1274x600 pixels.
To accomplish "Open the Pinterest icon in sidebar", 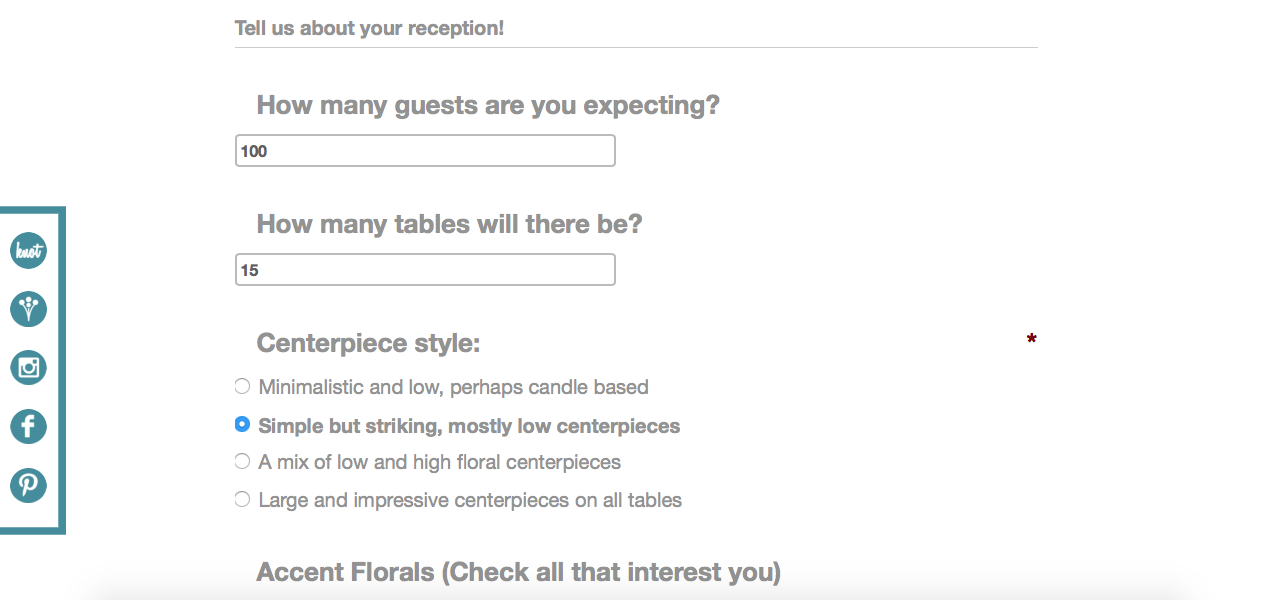I will coord(28,486).
